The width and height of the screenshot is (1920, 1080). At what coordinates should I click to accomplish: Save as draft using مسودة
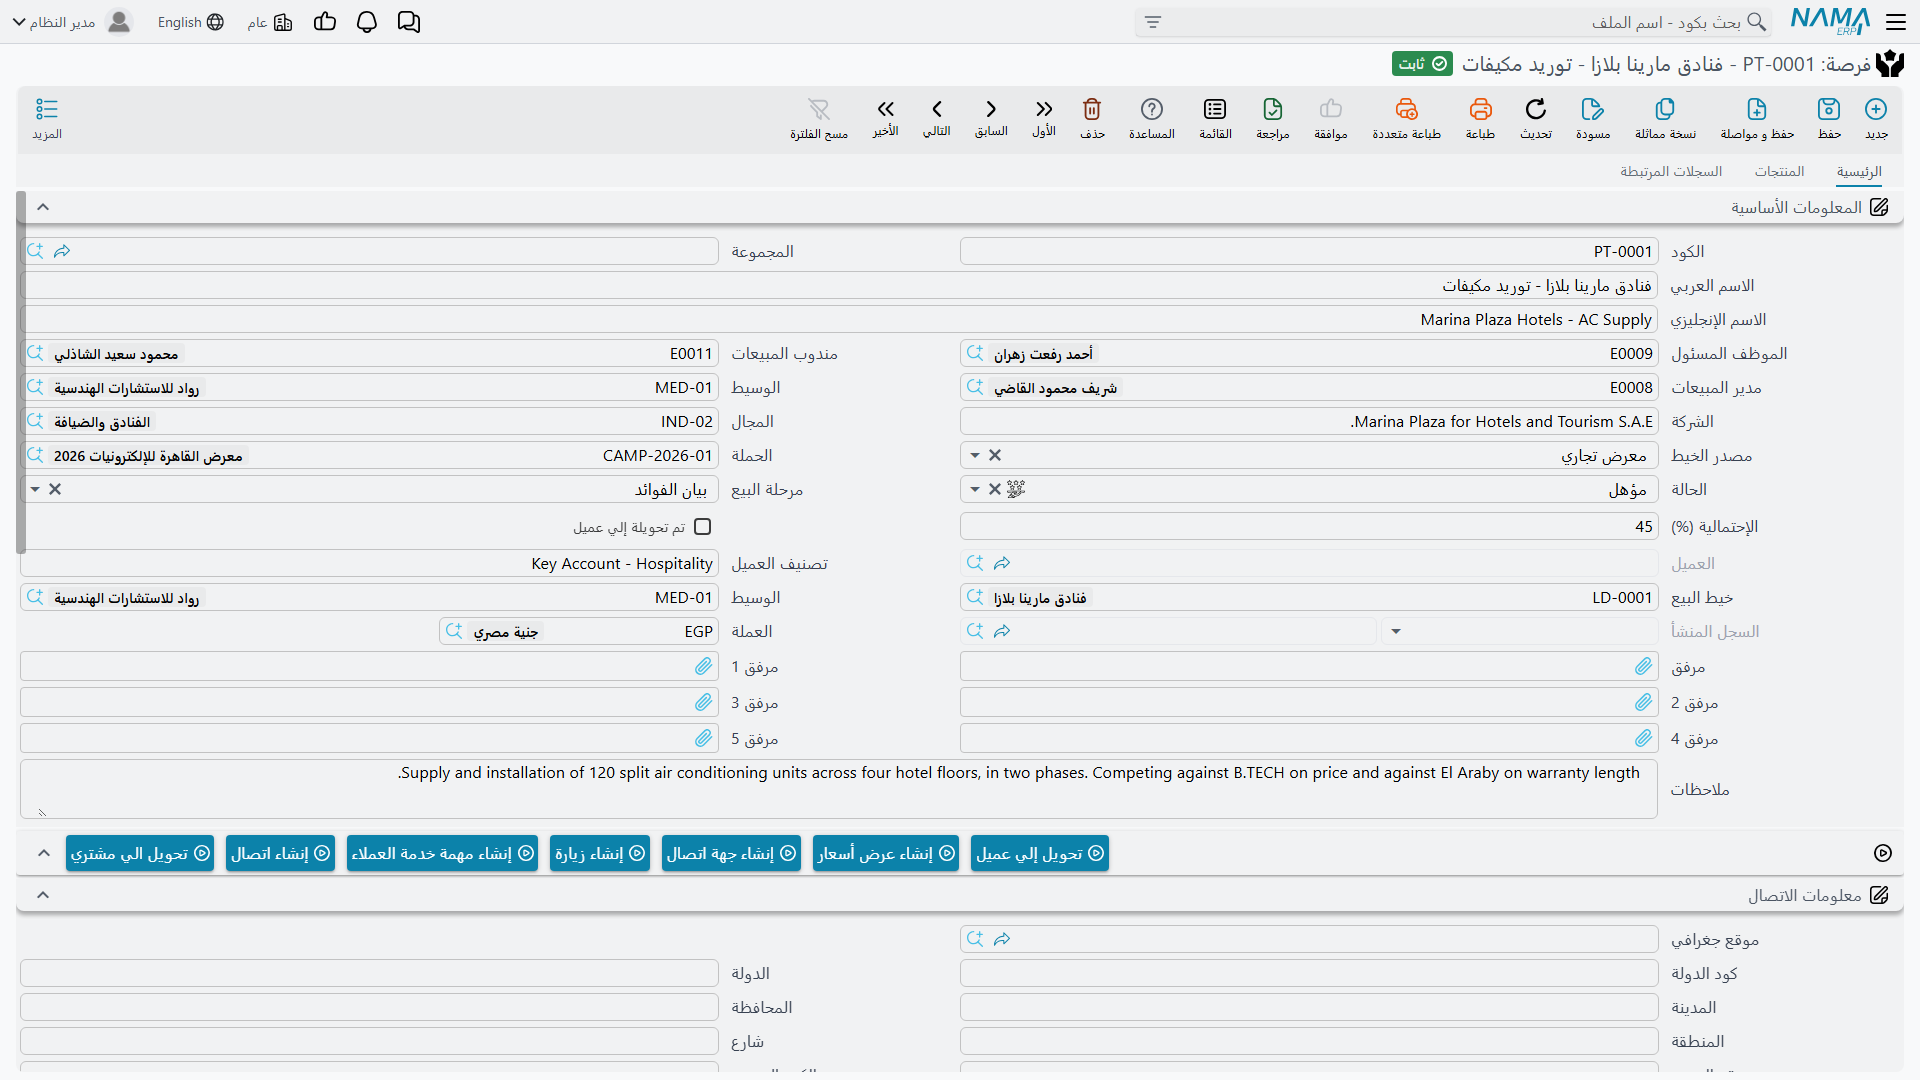click(x=1593, y=118)
